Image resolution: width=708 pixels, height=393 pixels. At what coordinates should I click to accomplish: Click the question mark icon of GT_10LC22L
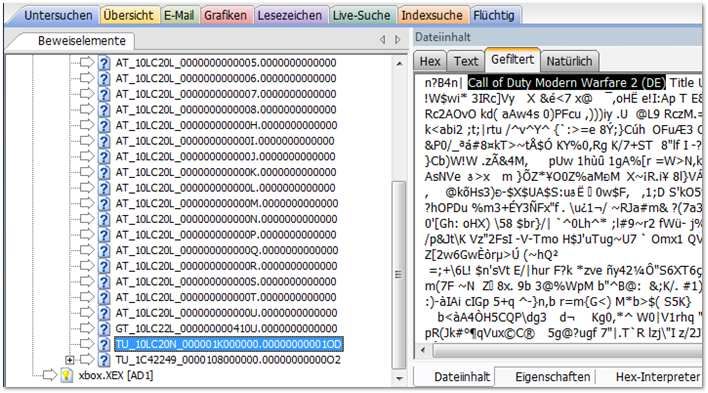pos(104,328)
